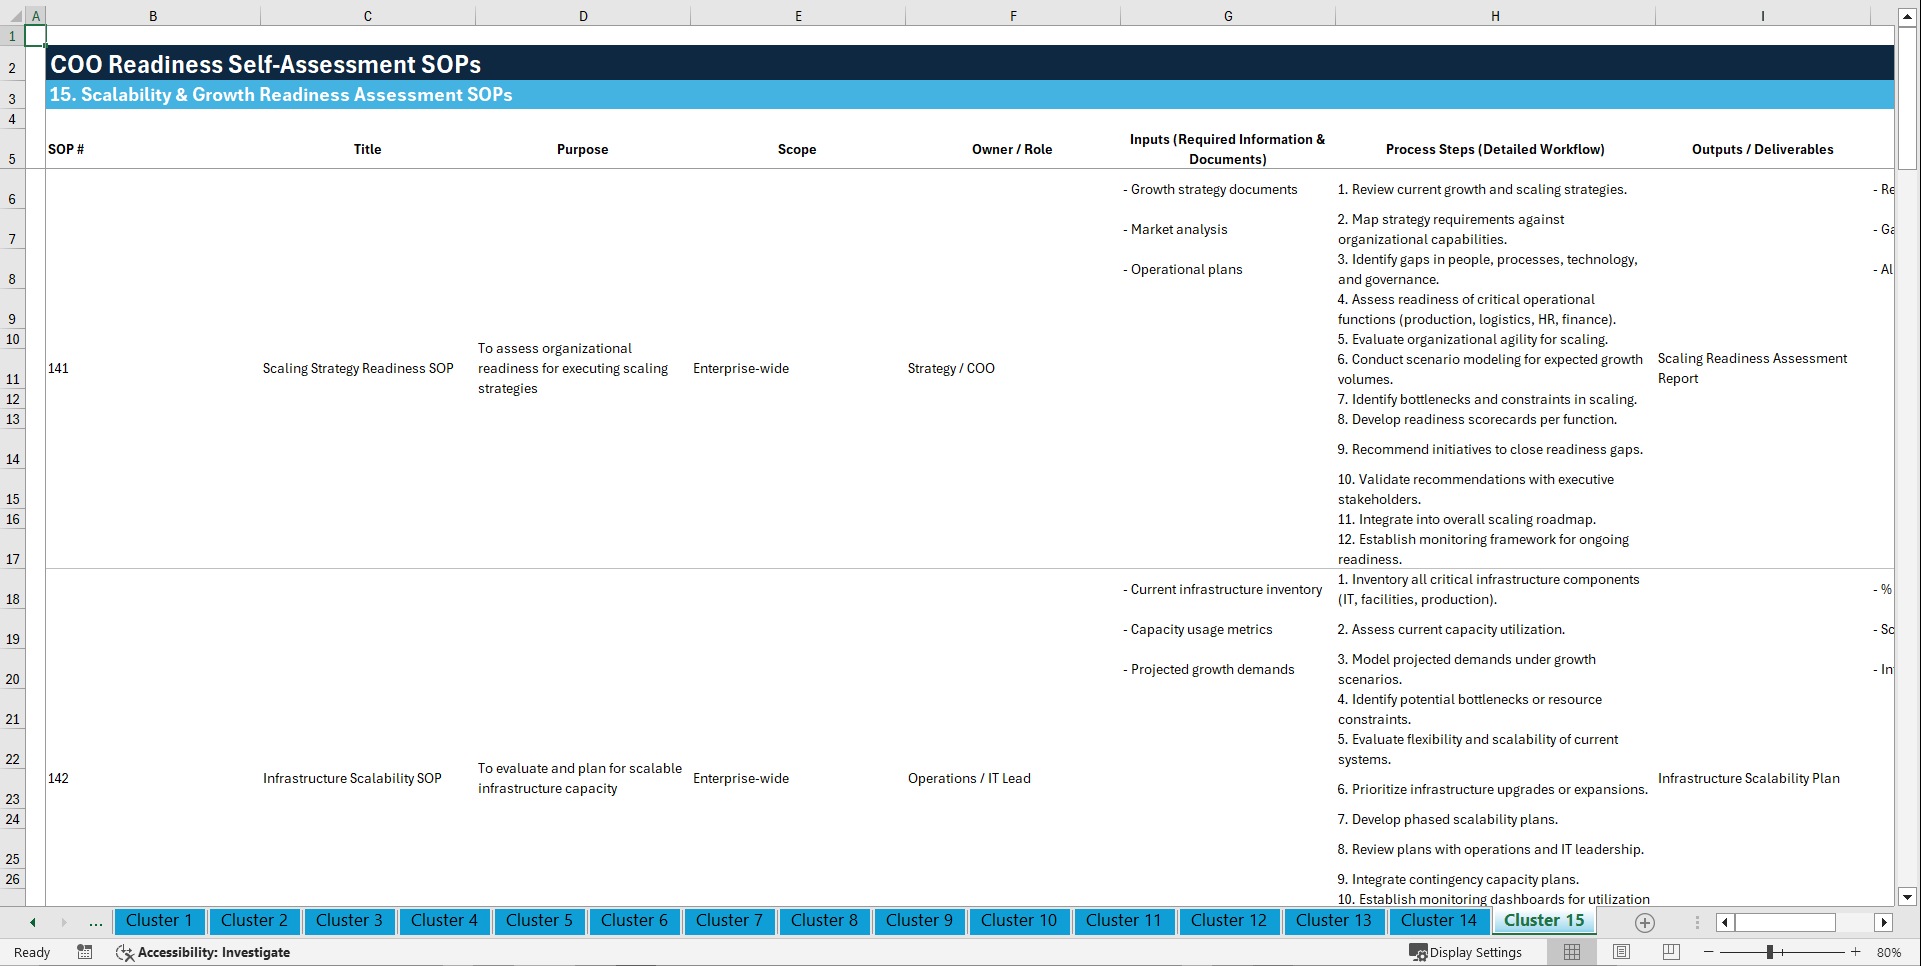
Task: Add a new worksheet with the plus icon
Action: (1643, 922)
